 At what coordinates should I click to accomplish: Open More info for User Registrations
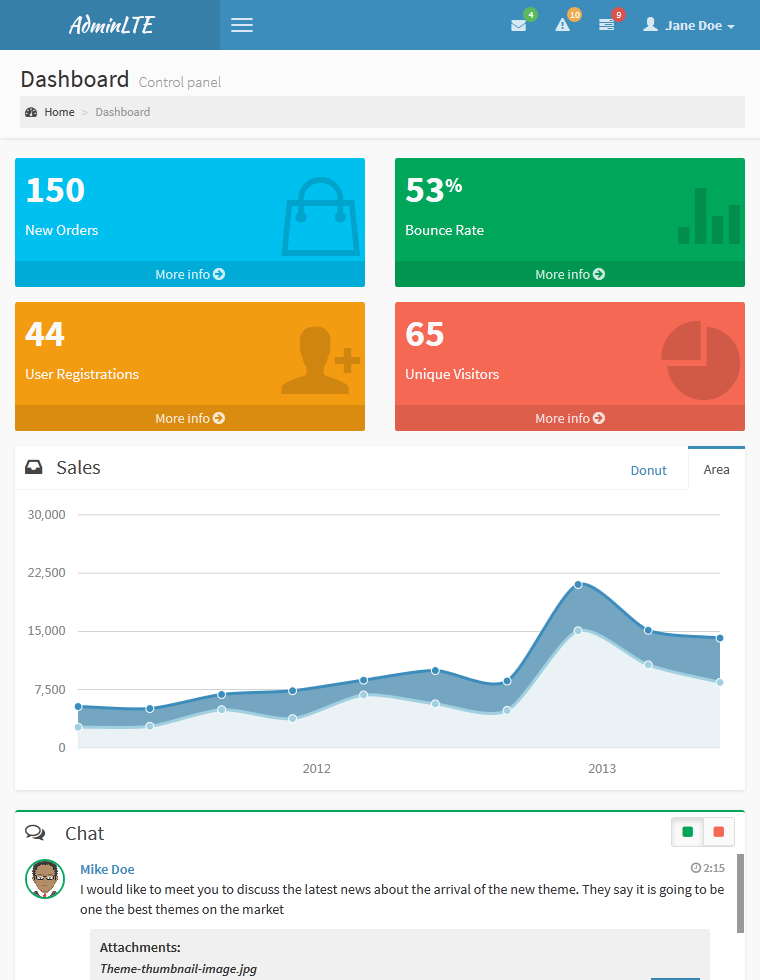tap(190, 418)
